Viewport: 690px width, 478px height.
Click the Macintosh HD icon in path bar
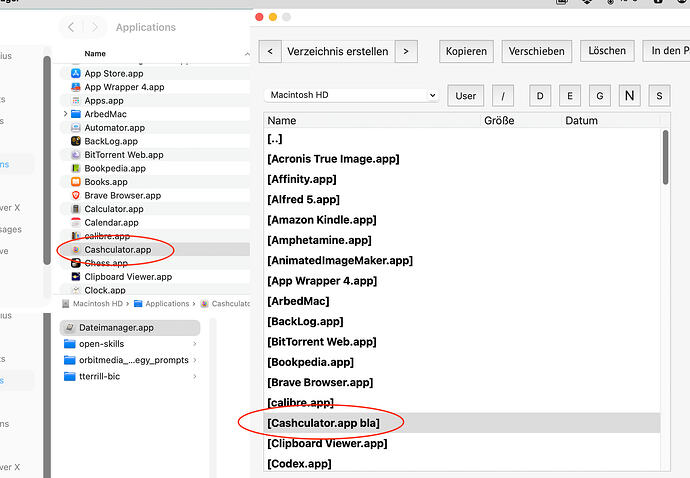coord(66,304)
